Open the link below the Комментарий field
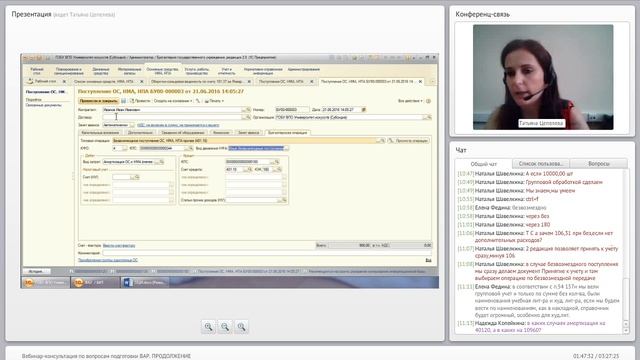 click(108, 260)
